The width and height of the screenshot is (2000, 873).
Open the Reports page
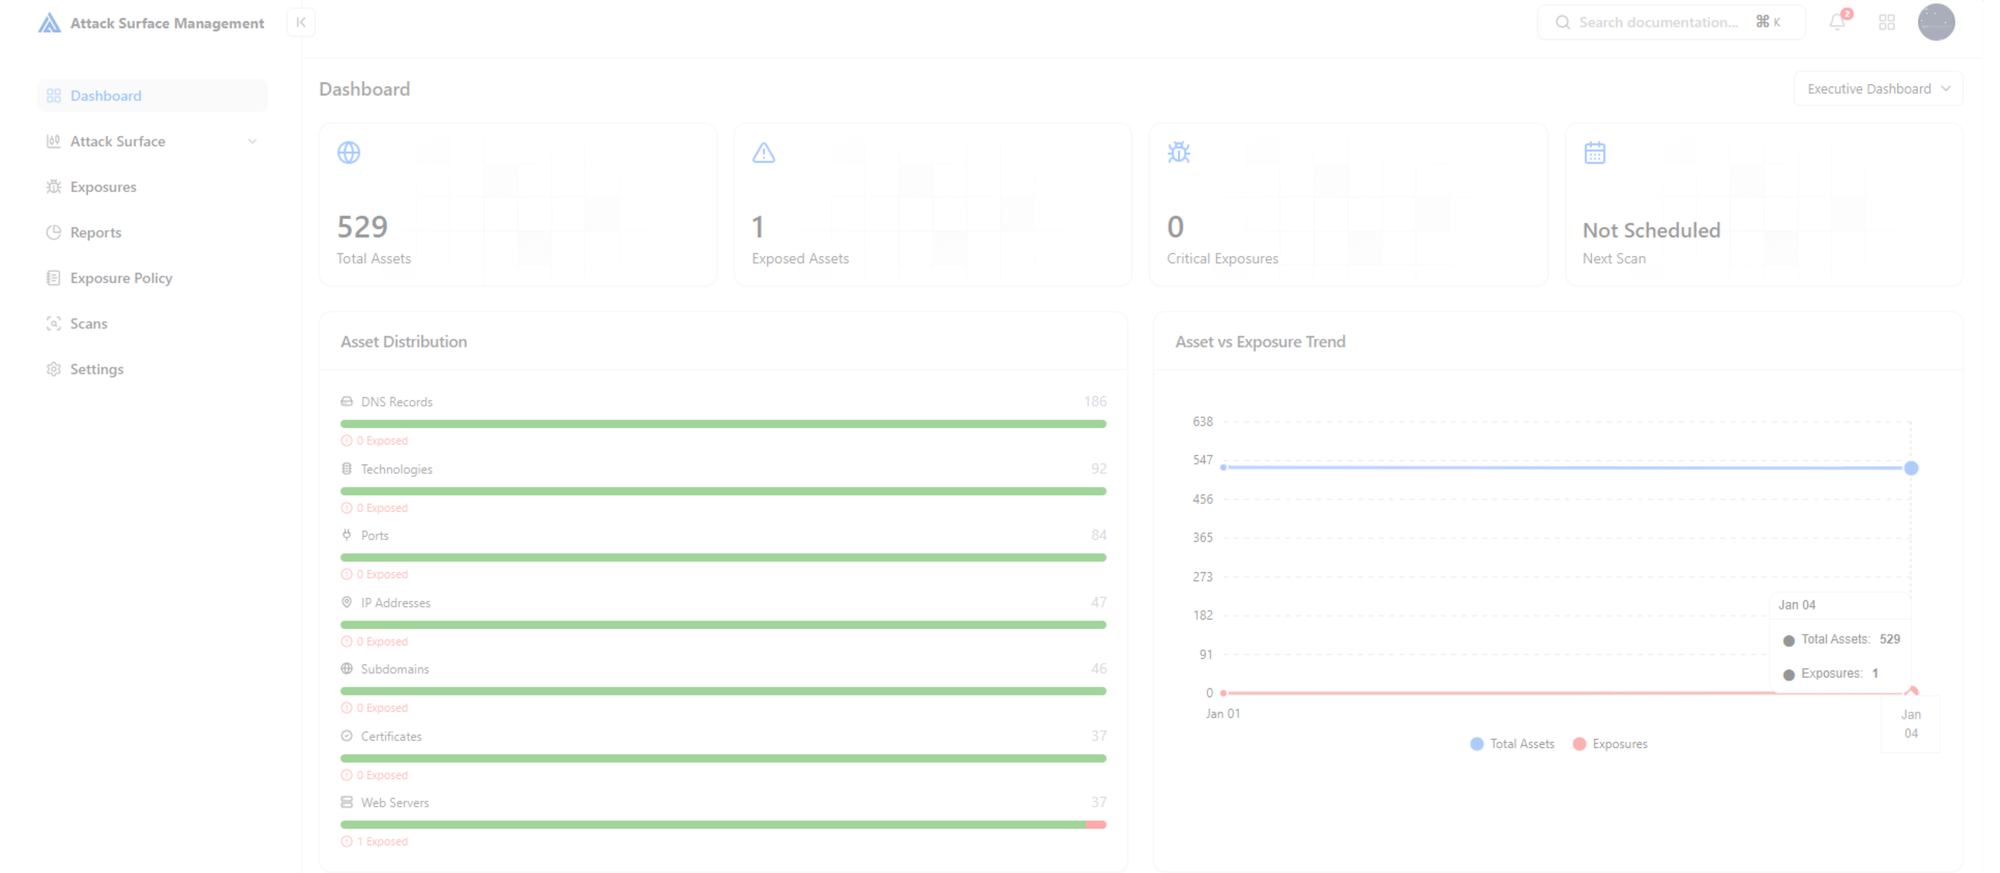pos(96,233)
